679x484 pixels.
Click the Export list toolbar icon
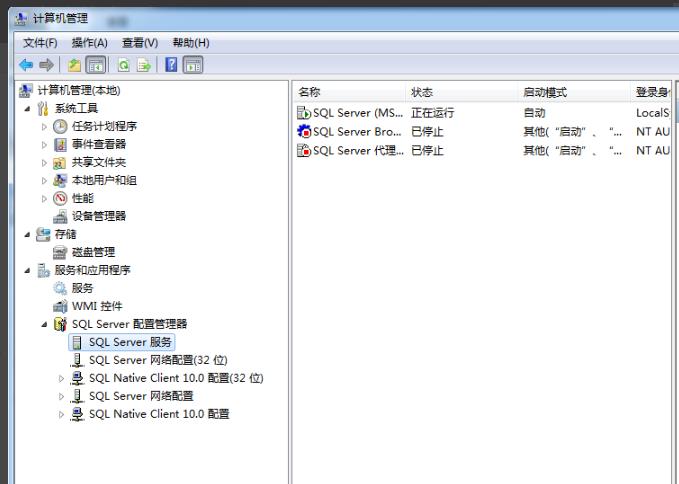click(x=144, y=65)
